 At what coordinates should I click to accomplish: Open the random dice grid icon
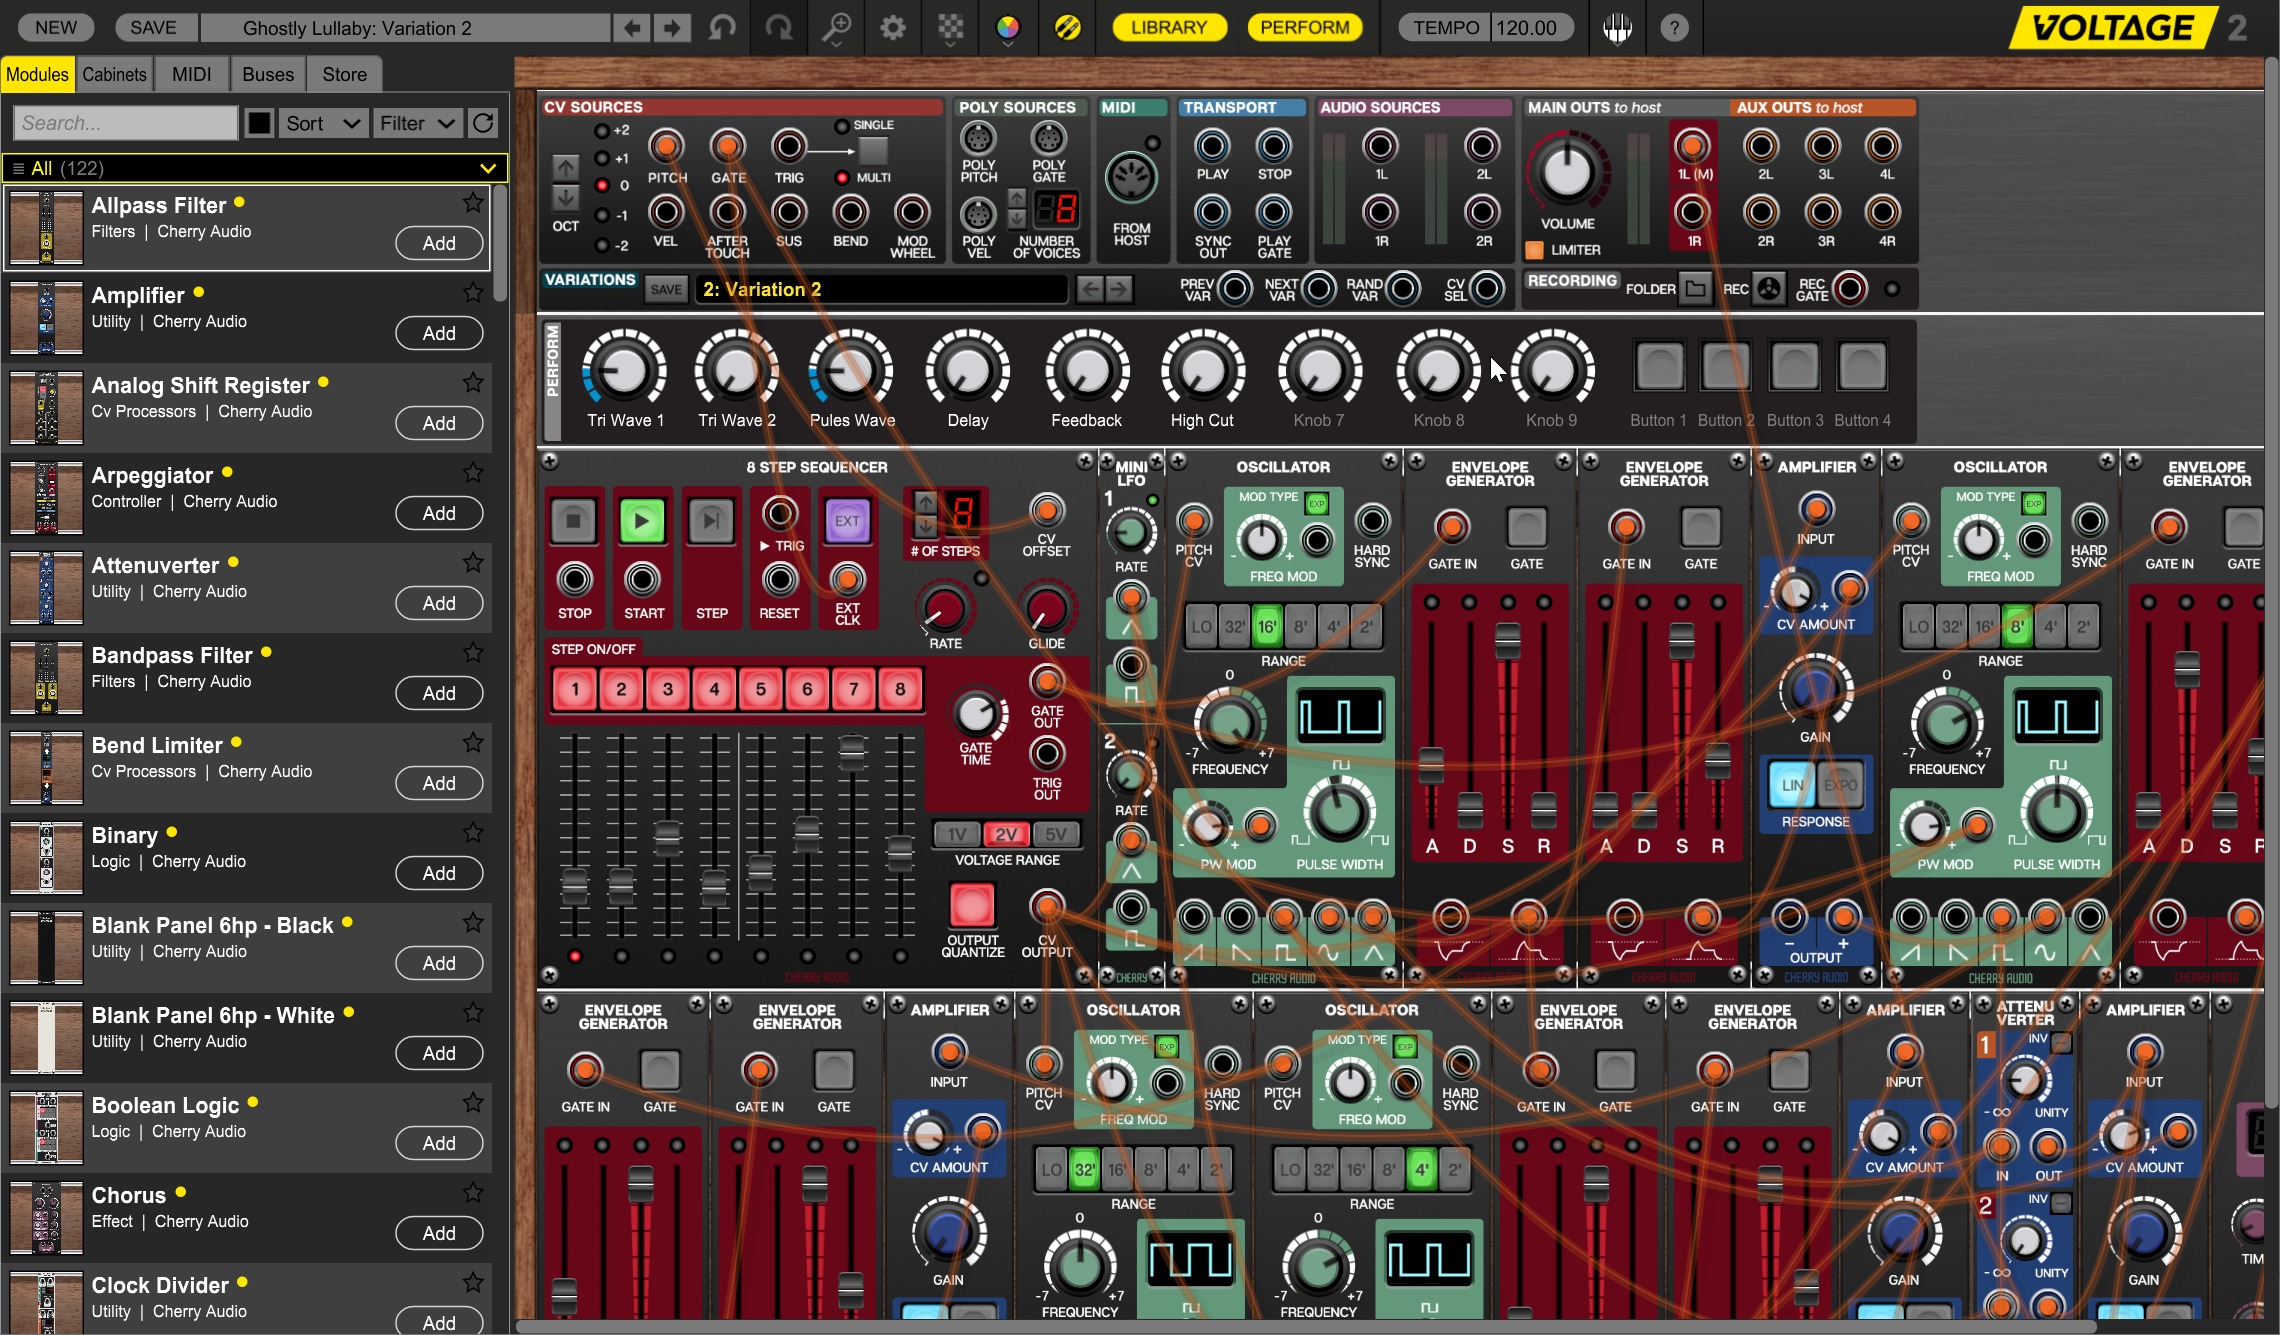pyautogui.click(x=951, y=28)
